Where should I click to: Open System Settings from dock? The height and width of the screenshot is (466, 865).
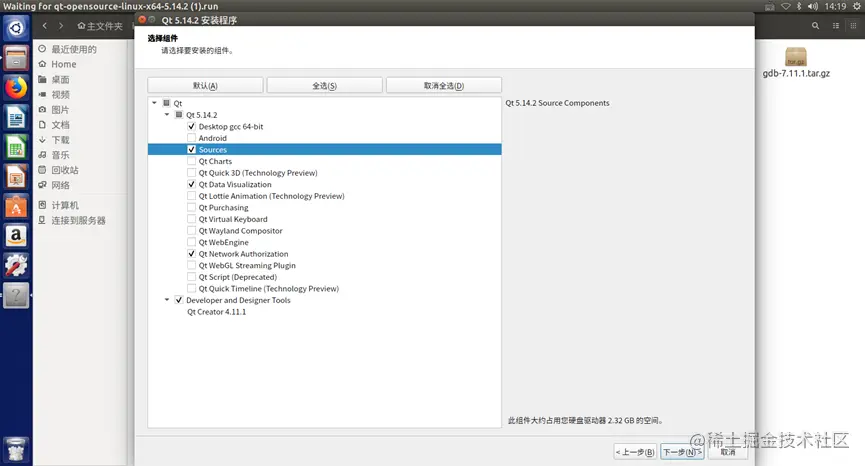[16, 266]
